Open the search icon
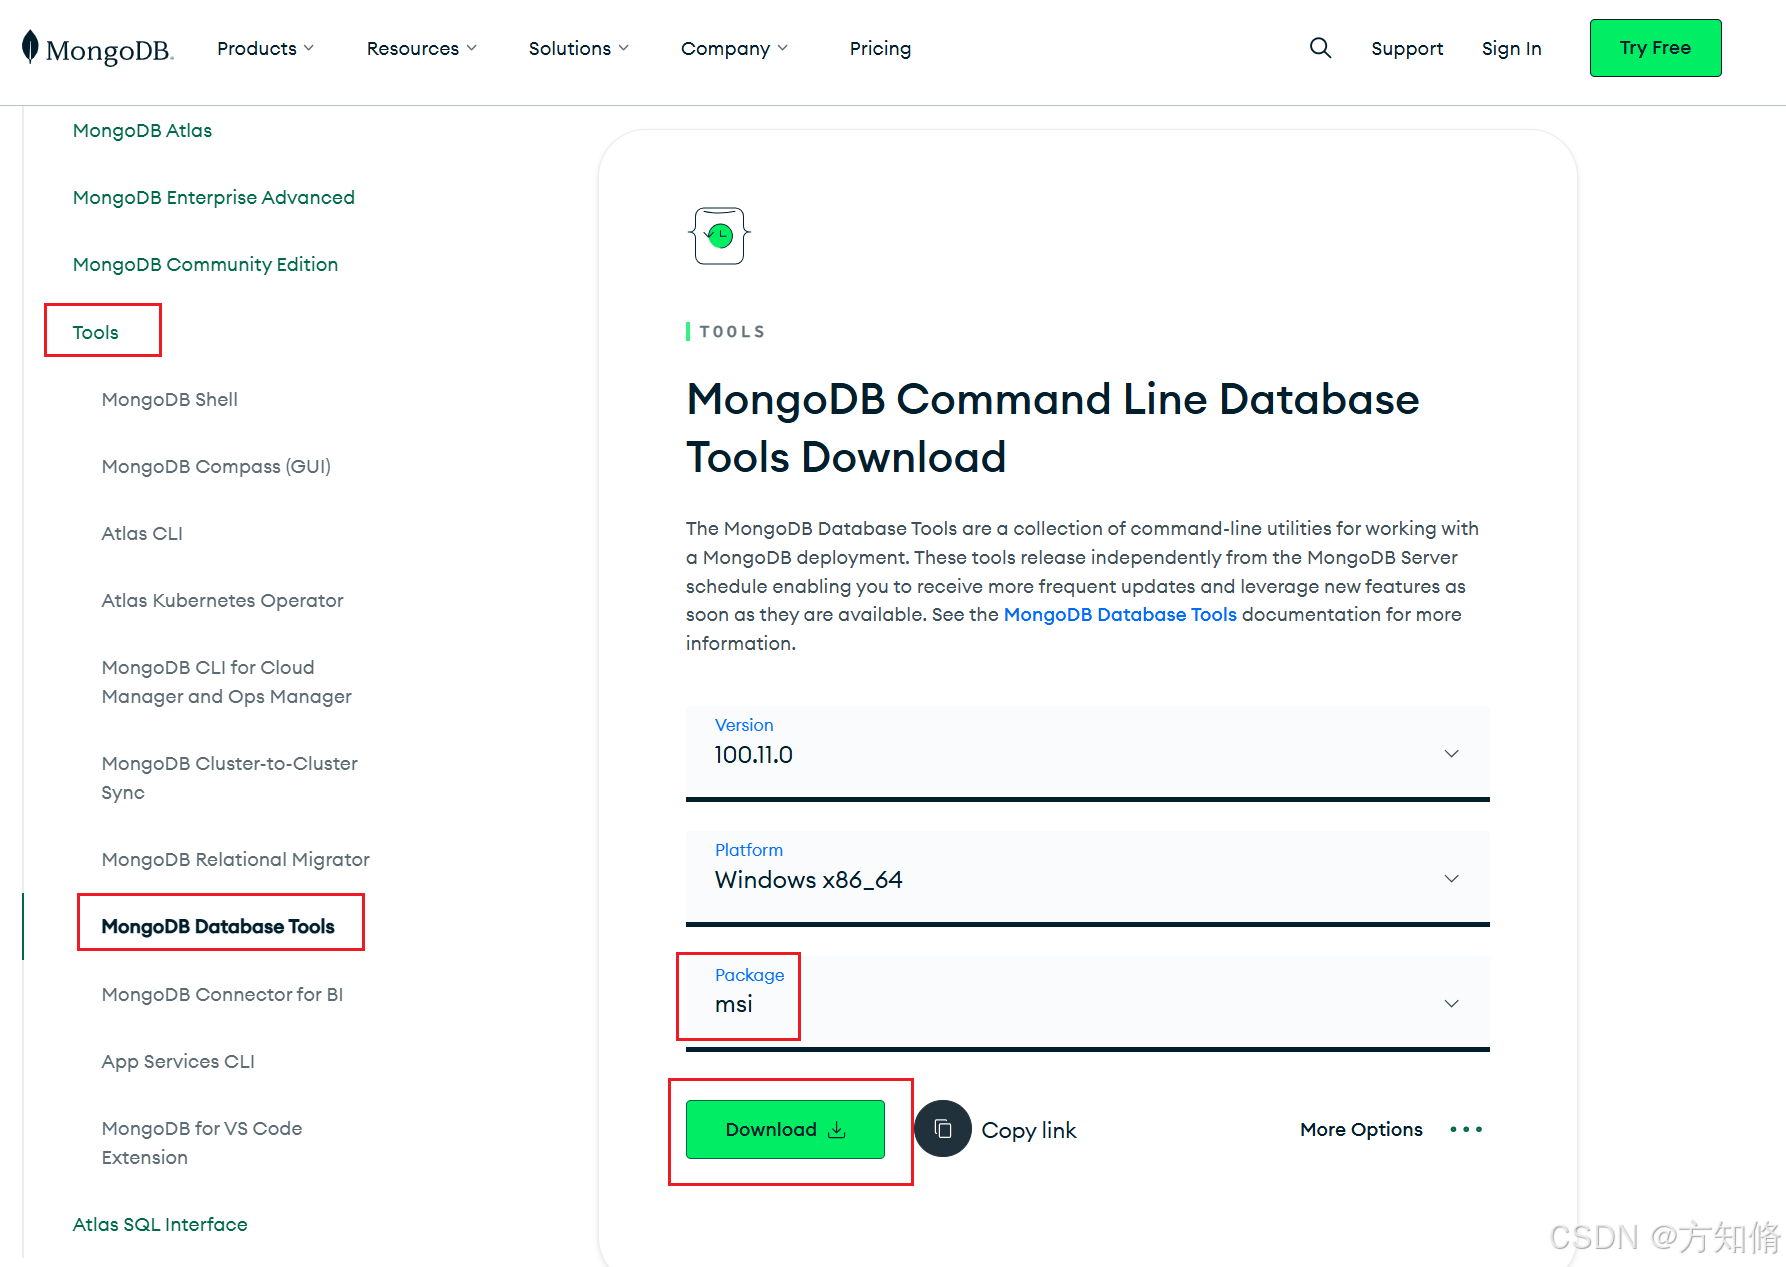 click(x=1320, y=47)
